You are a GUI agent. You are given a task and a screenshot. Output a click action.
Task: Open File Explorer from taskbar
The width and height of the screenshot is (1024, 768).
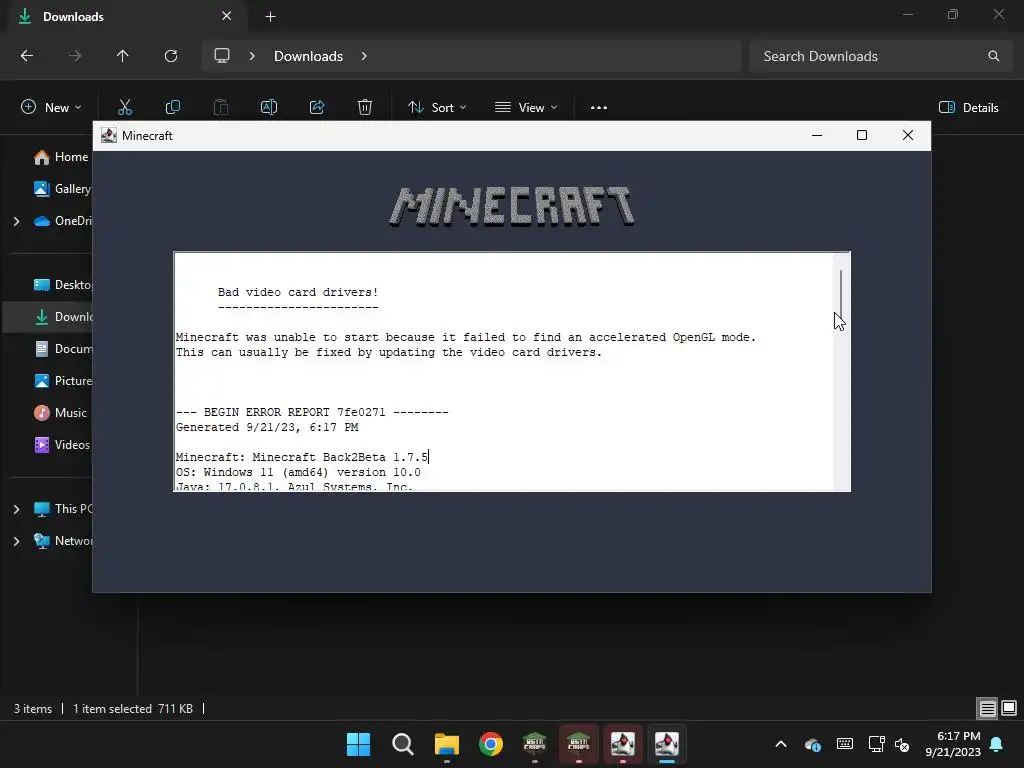pyautogui.click(x=447, y=744)
